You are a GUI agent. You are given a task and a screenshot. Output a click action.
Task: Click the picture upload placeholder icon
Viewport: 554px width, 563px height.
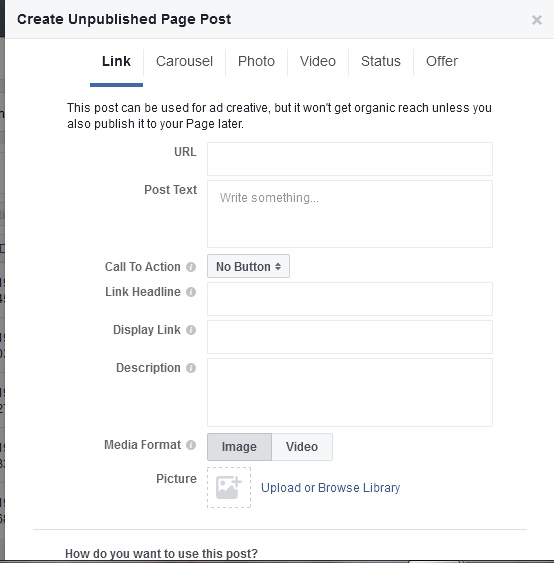click(x=229, y=487)
